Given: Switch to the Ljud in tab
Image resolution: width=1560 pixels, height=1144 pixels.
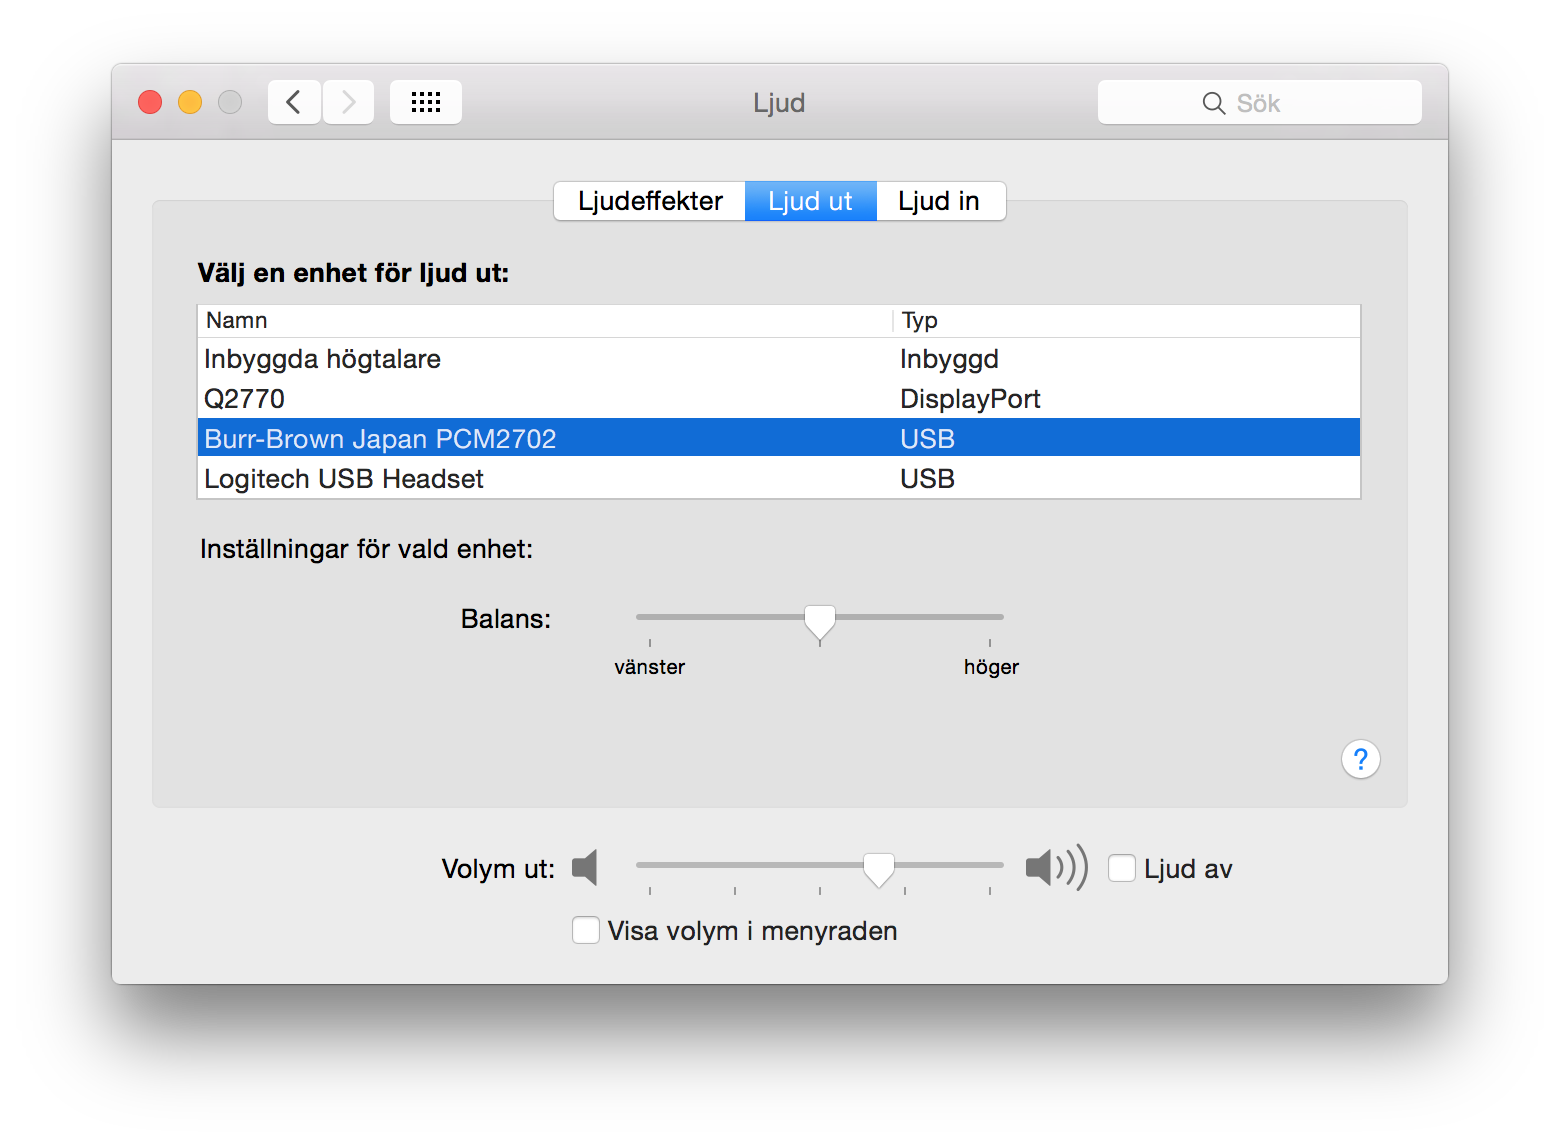Looking at the screenshot, I should pyautogui.click(x=939, y=201).
